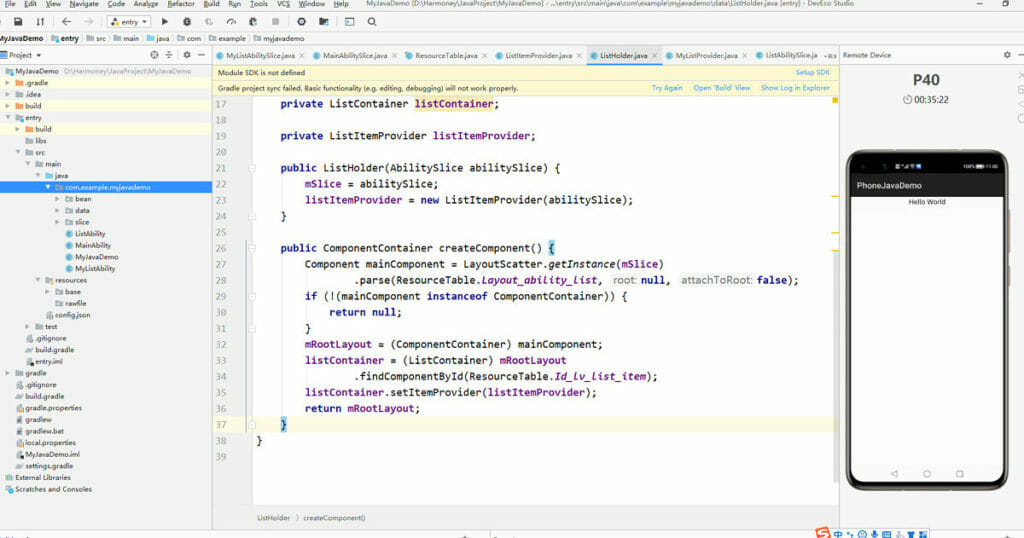Collapse the com.example.myjavademo package
The width and height of the screenshot is (1024, 538).
pos(47,187)
